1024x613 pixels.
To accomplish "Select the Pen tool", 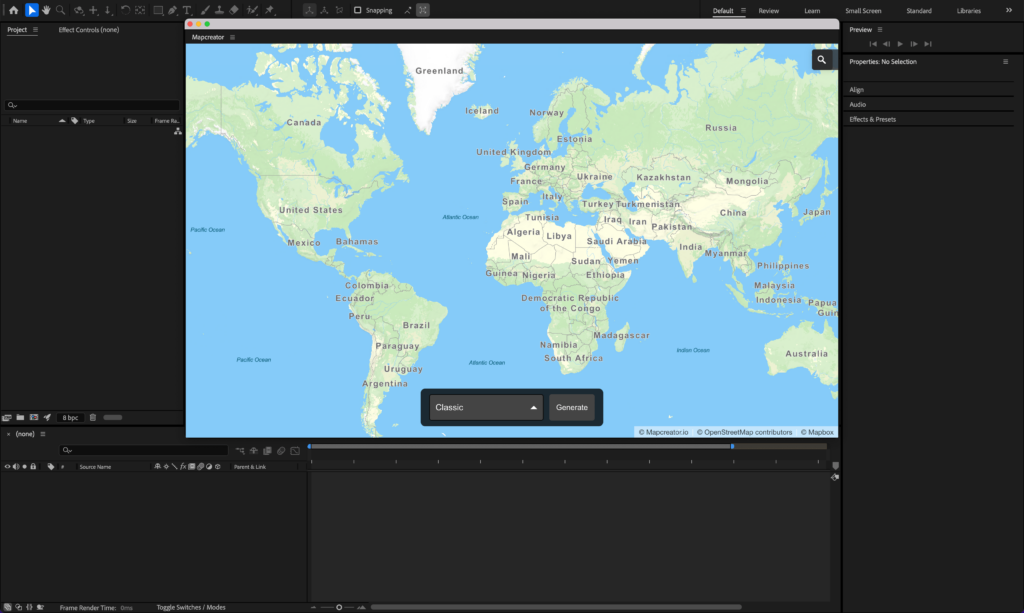I will (x=172, y=10).
